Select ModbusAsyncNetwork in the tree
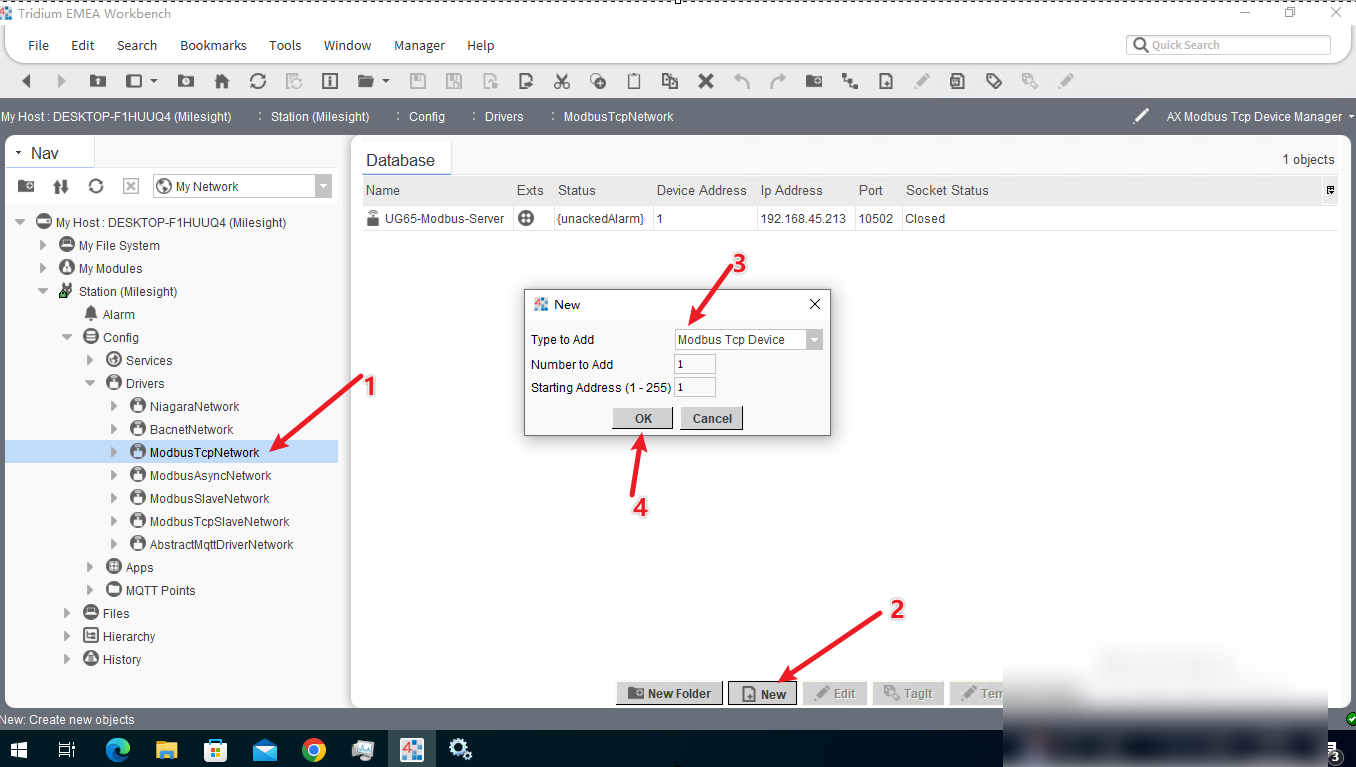 (x=210, y=475)
